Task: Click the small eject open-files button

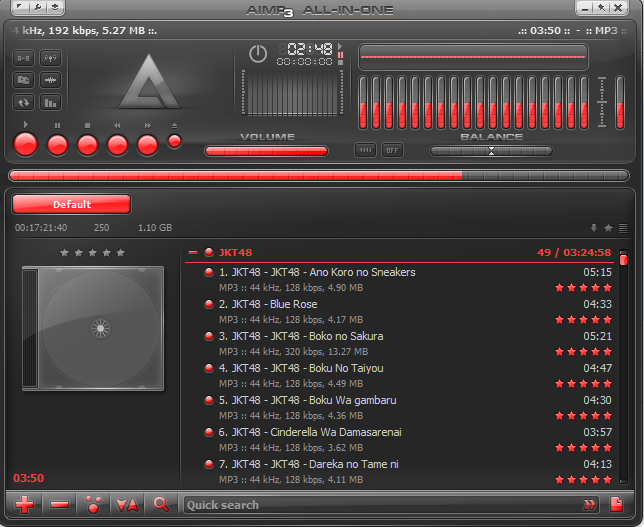Action: click(175, 141)
